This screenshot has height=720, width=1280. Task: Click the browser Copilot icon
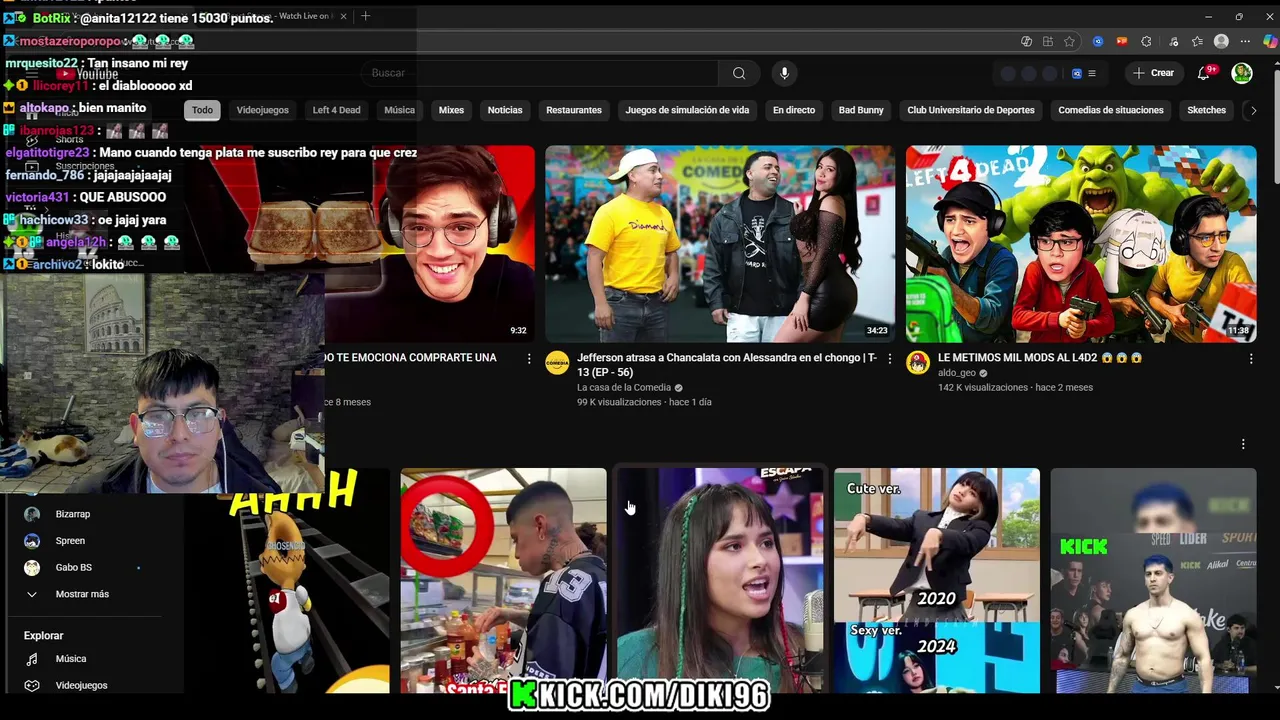click(x=1271, y=41)
